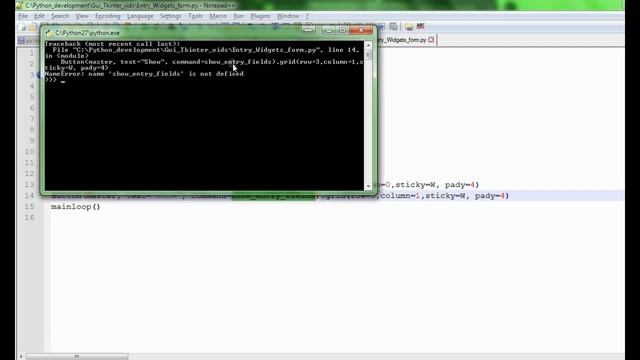Click line number 16 in the margin
640x360 pixels.
pyautogui.click(x=29, y=218)
